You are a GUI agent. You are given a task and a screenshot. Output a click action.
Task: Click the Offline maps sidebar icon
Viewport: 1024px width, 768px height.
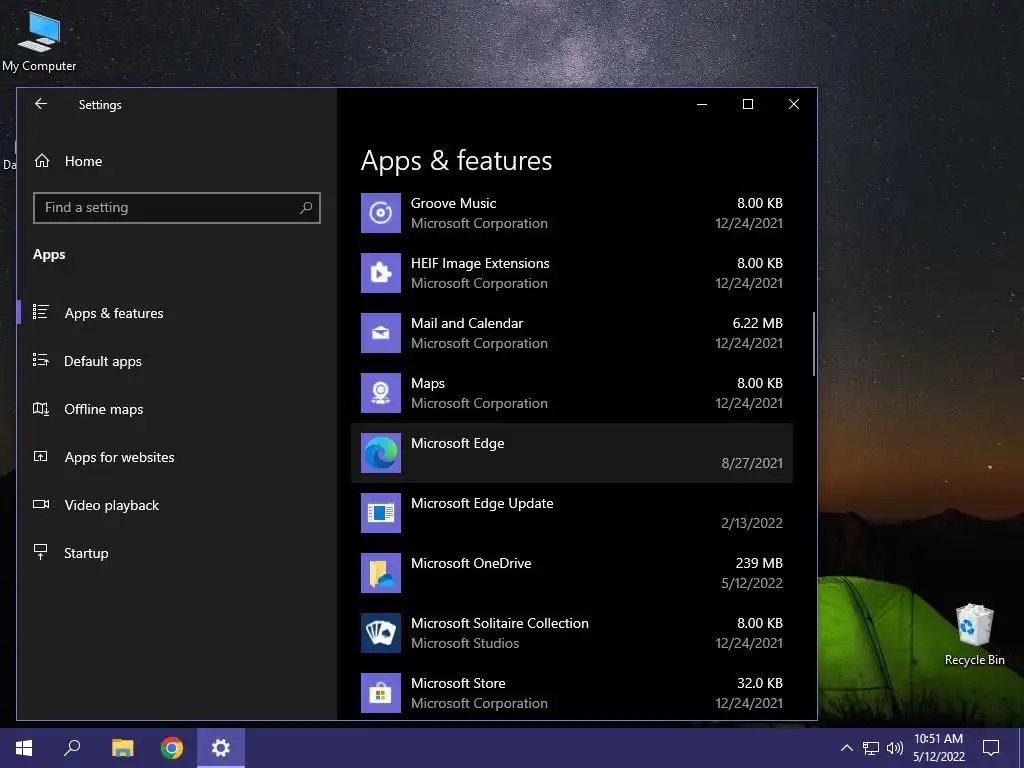(40, 409)
